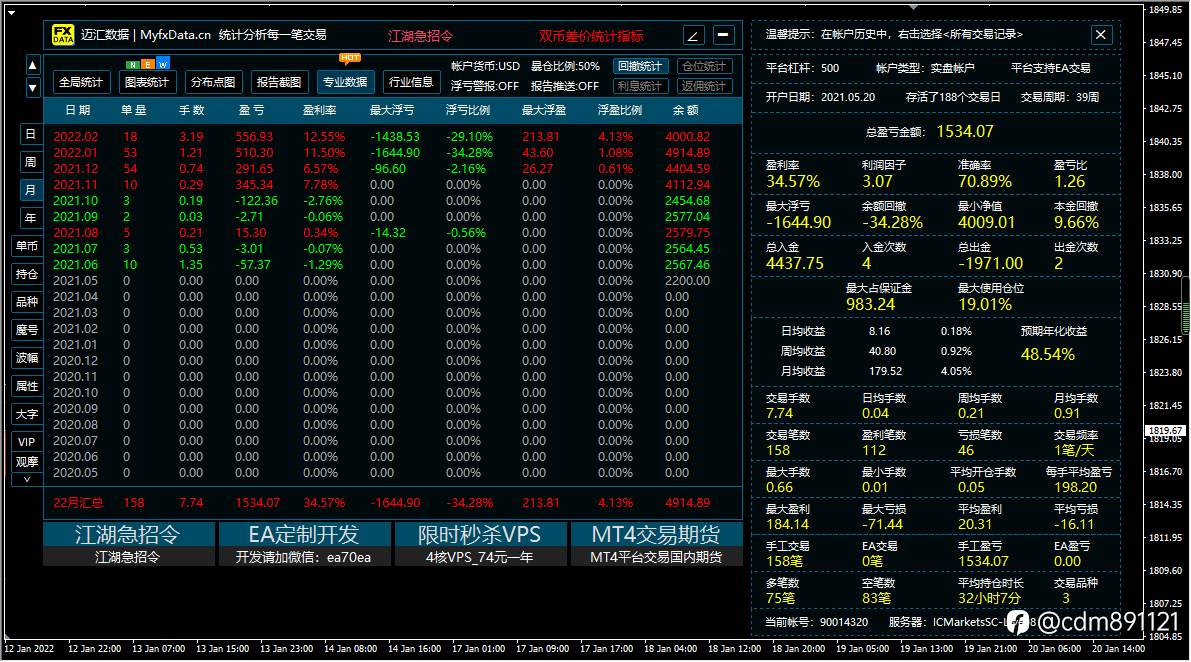
Task: Click the MT4交易期货 banner
Action: (x=656, y=544)
